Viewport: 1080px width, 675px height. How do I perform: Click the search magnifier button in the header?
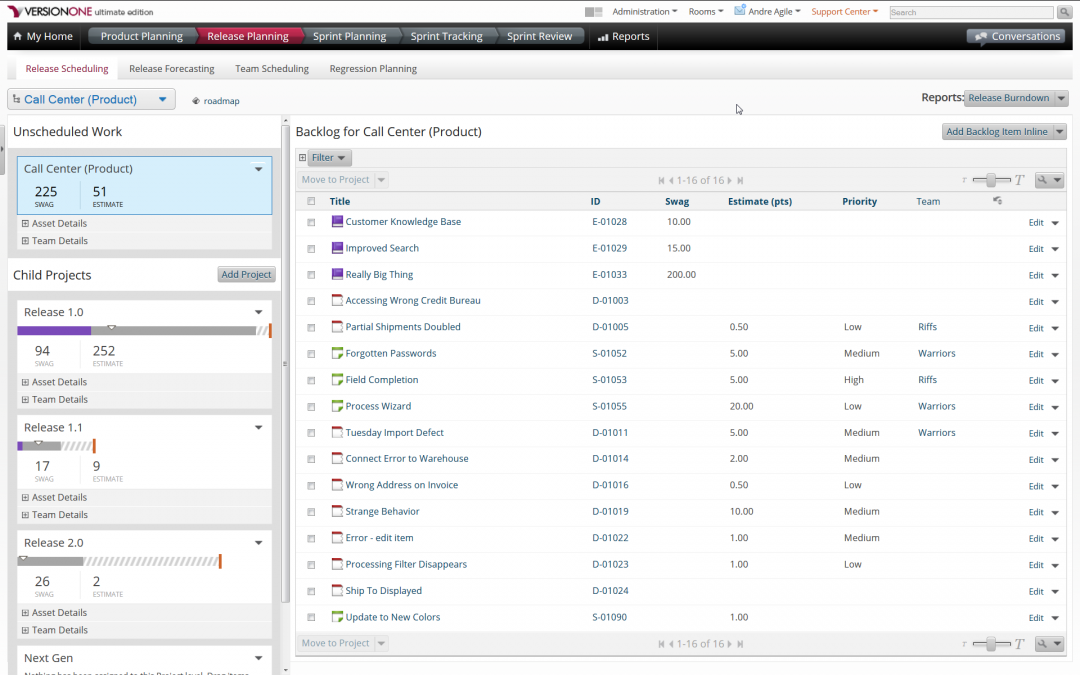point(1065,12)
